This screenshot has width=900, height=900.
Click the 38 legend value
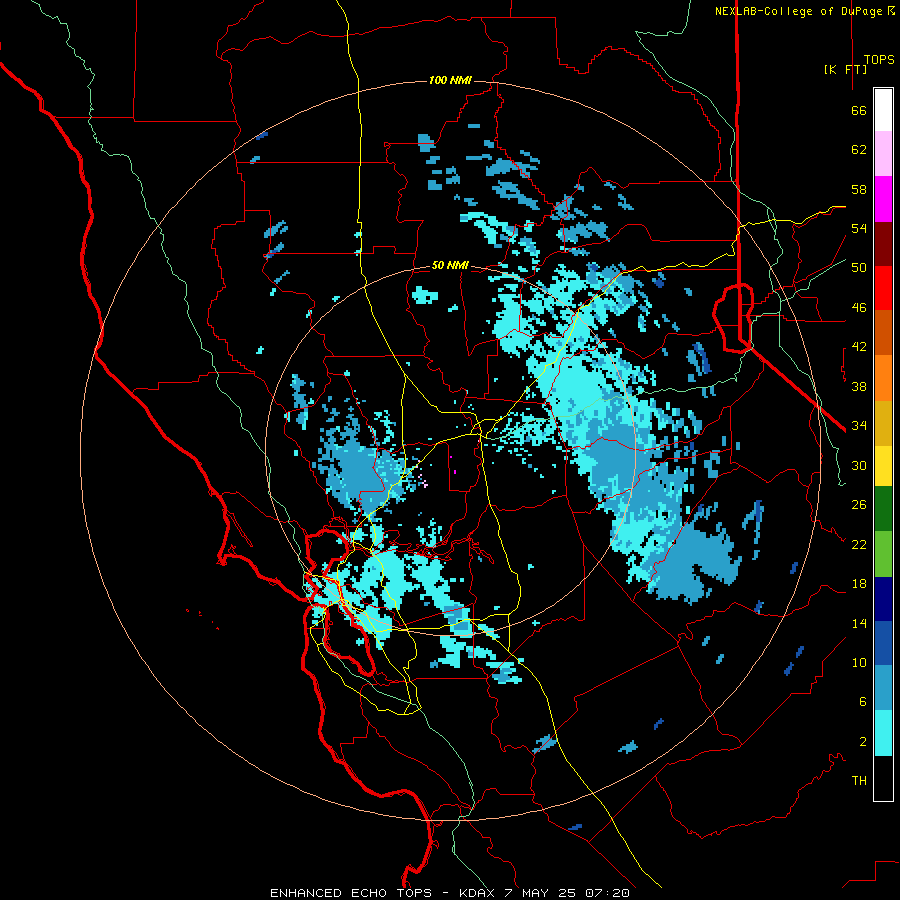[x=859, y=386]
